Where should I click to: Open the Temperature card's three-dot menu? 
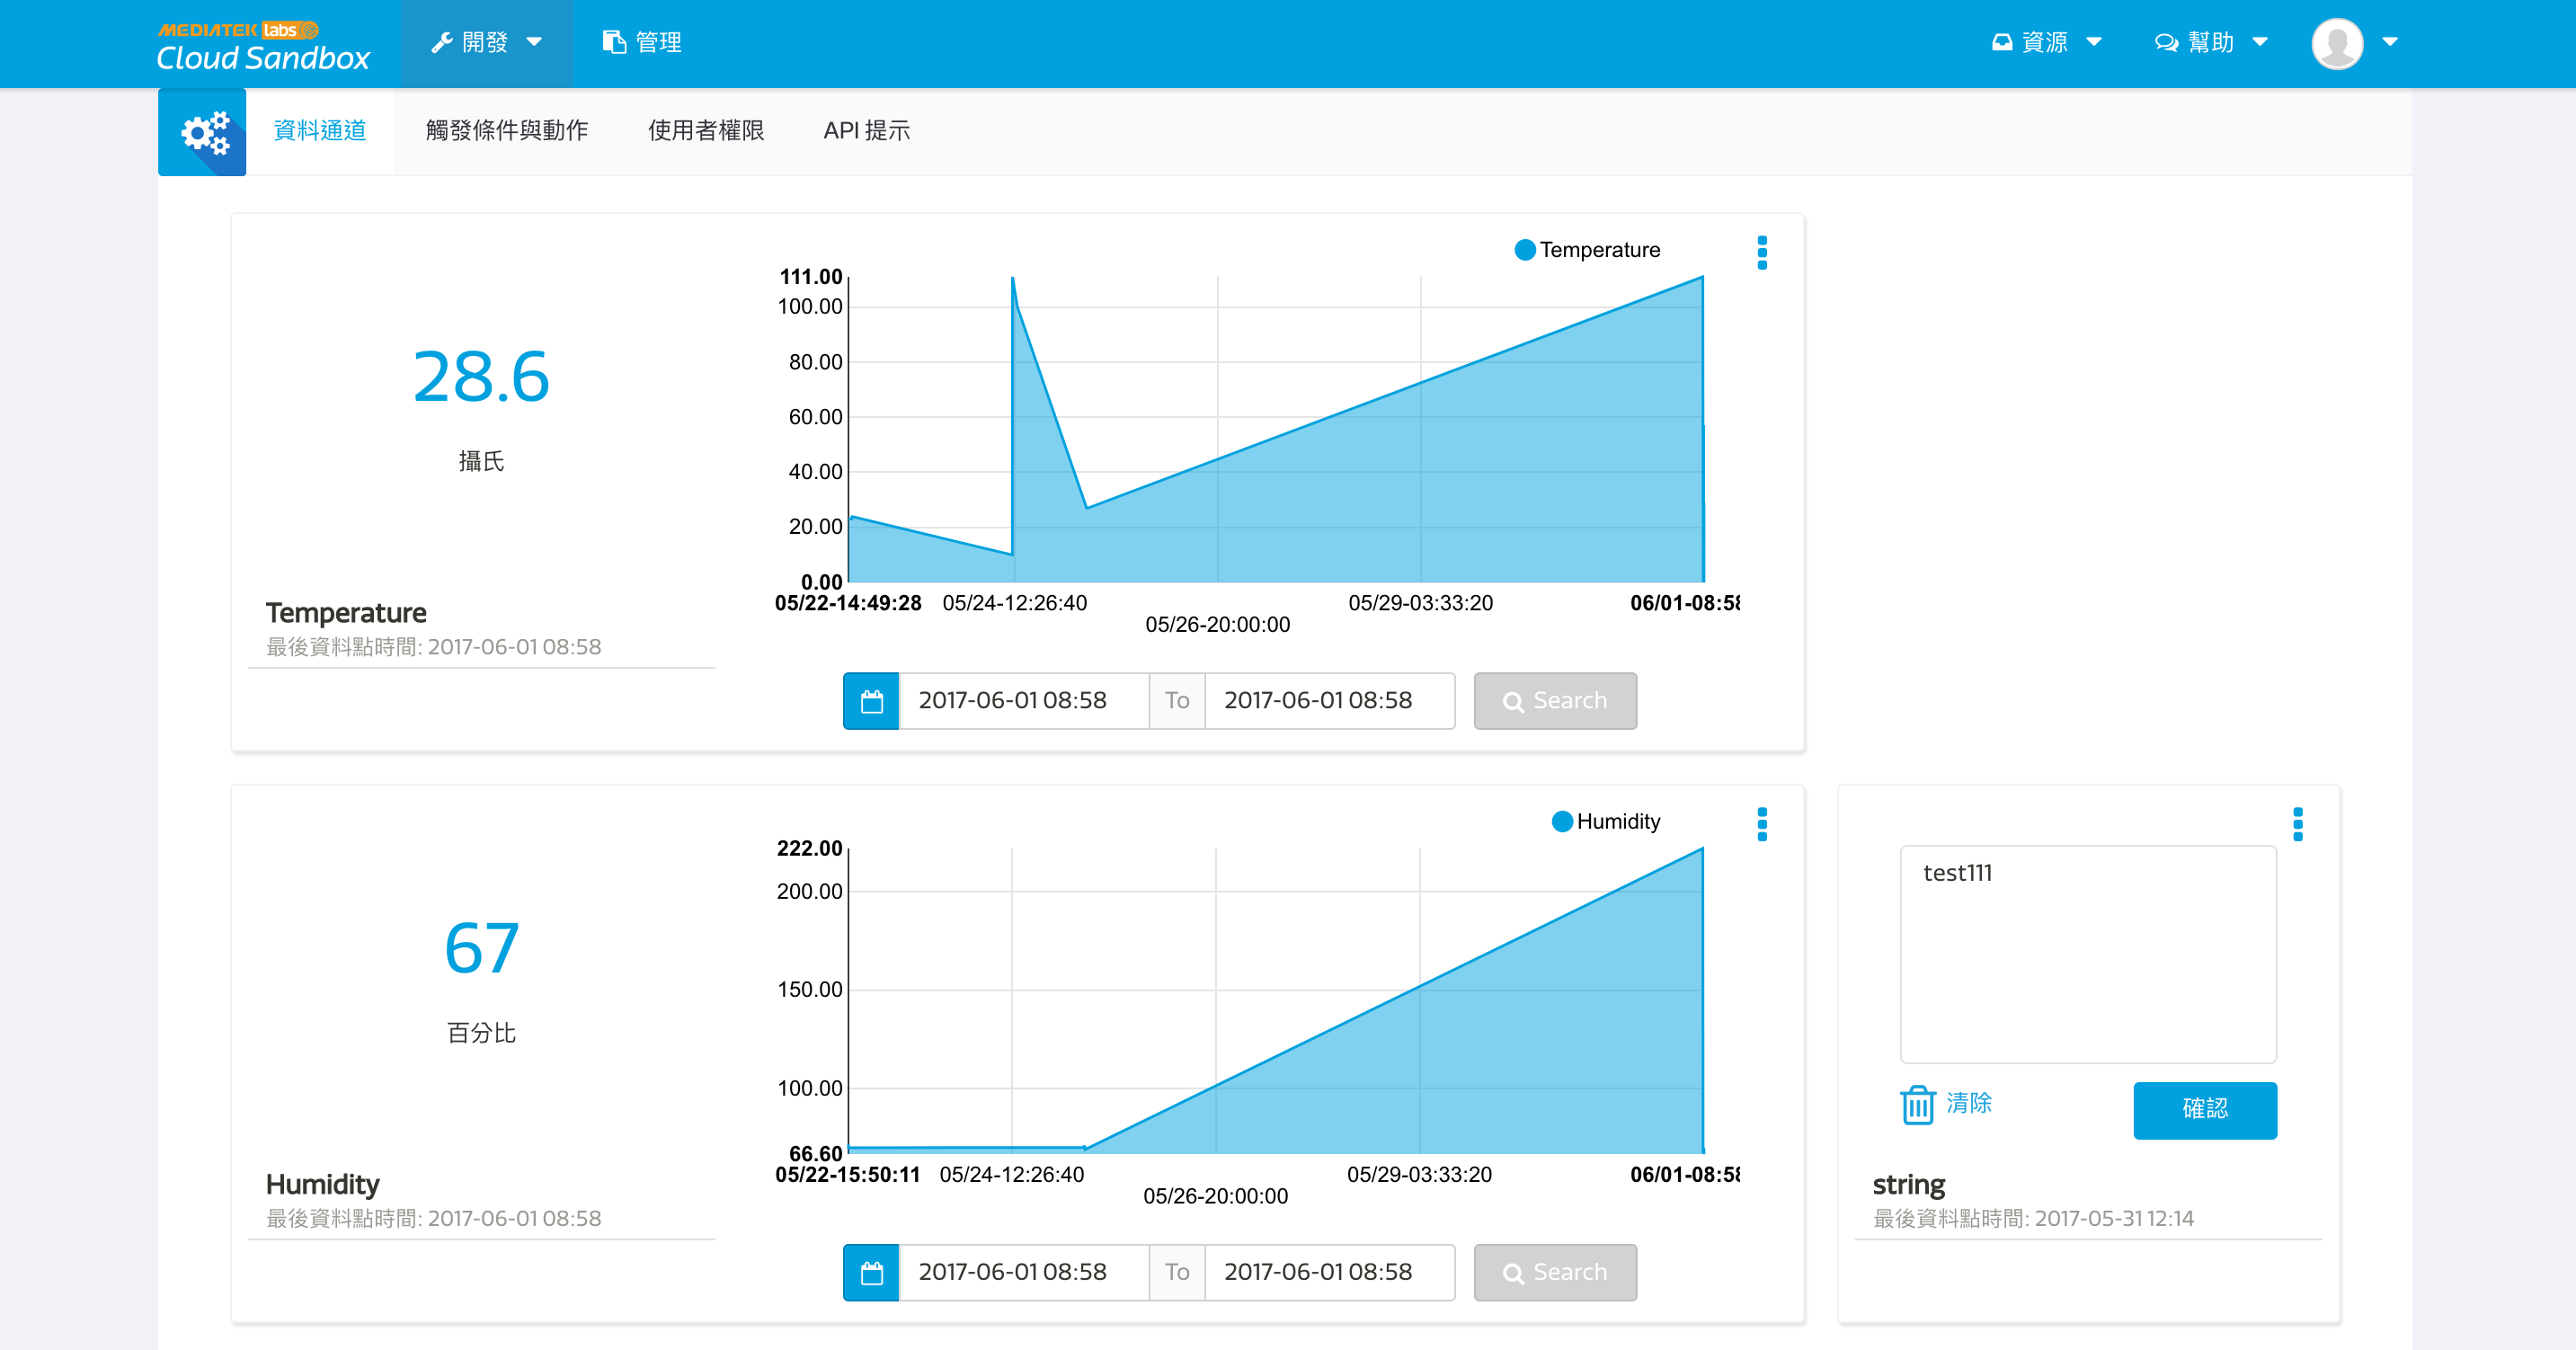click(x=1762, y=252)
